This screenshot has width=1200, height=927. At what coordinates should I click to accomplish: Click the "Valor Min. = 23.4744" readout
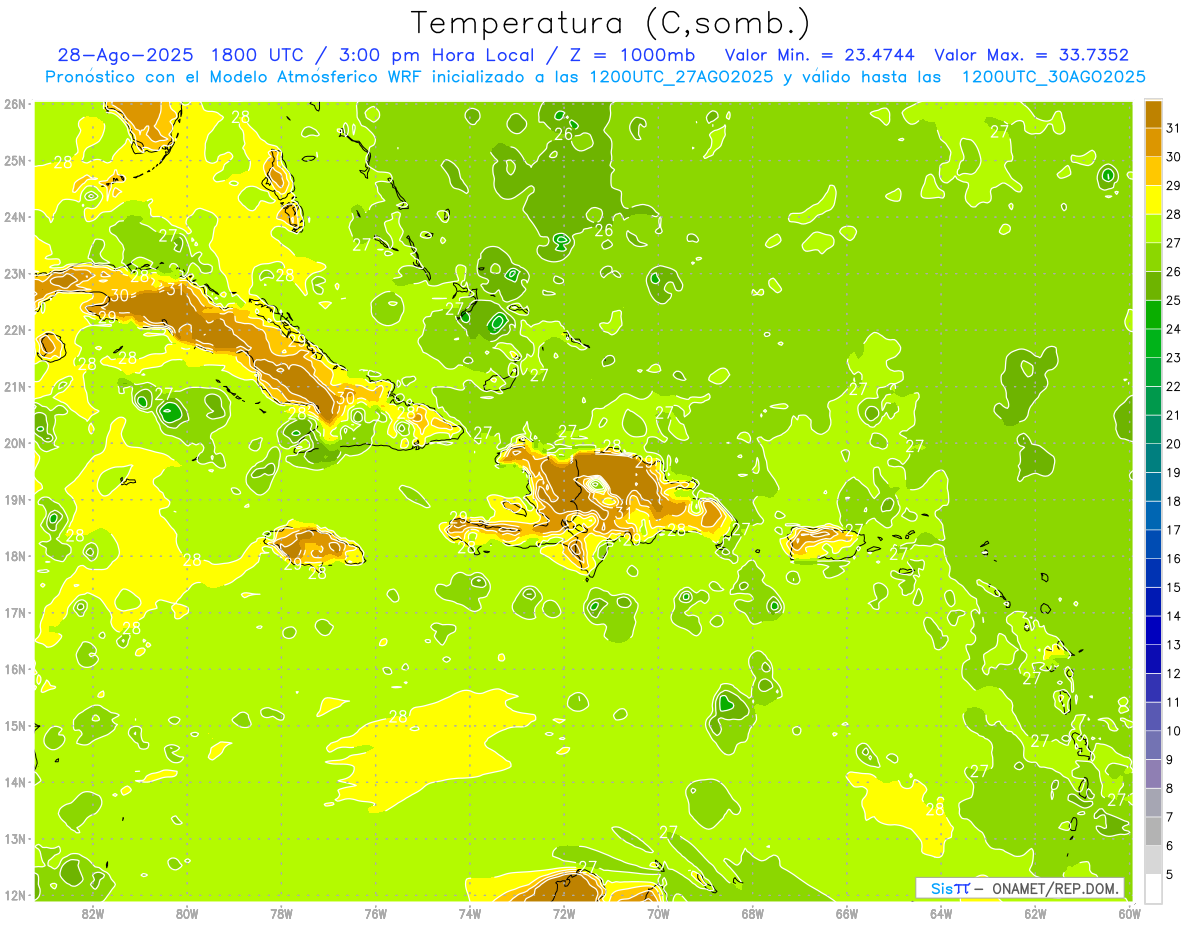coord(820,55)
